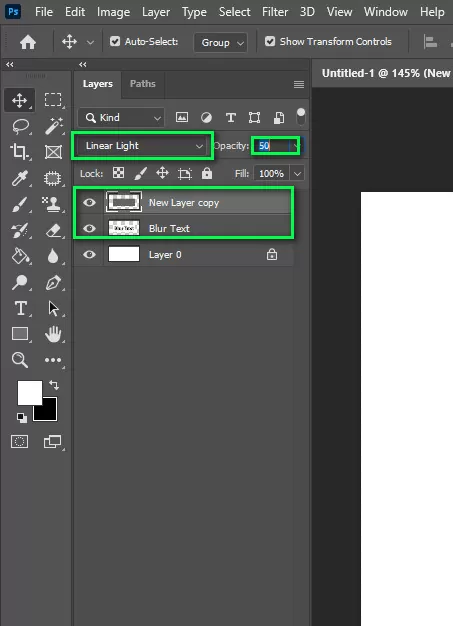The image size is (453, 626).
Task: Open the Filter menu
Action: pos(275,12)
